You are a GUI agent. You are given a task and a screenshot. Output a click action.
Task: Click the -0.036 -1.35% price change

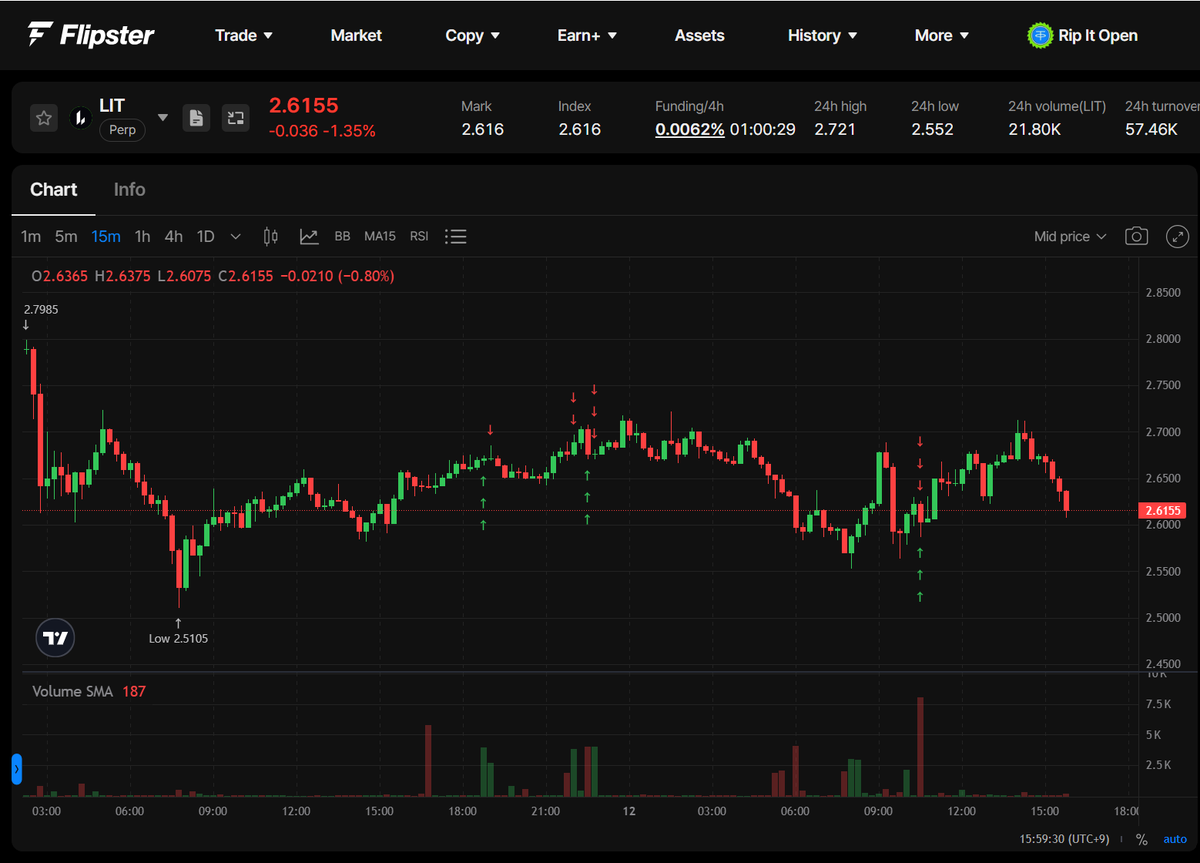322,131
